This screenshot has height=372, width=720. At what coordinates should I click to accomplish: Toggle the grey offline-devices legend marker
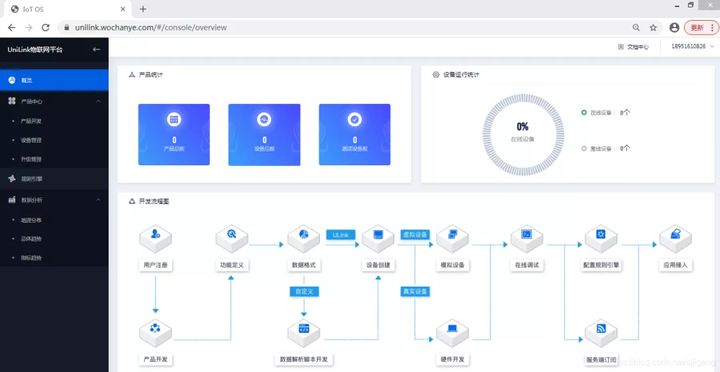coord(584,148)
